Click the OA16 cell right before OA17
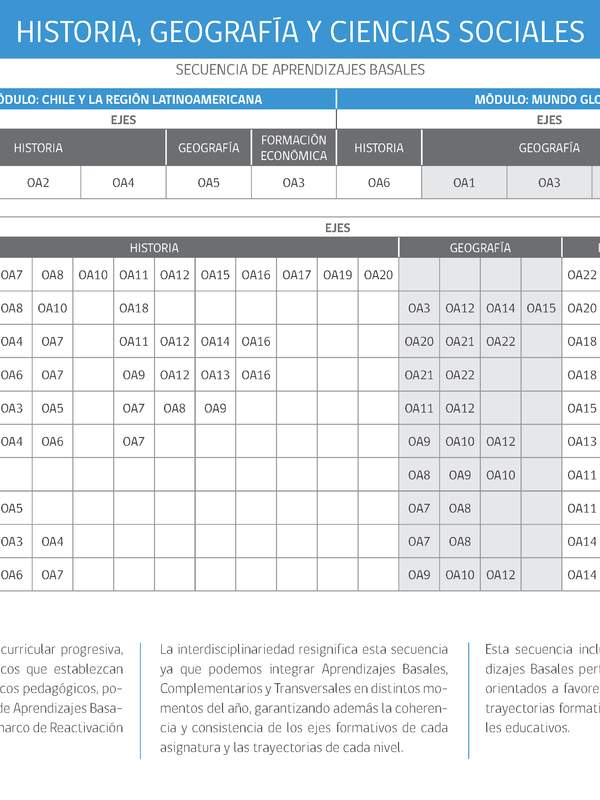The width and height of the screenshot is (600, 800). pos(256,275)
